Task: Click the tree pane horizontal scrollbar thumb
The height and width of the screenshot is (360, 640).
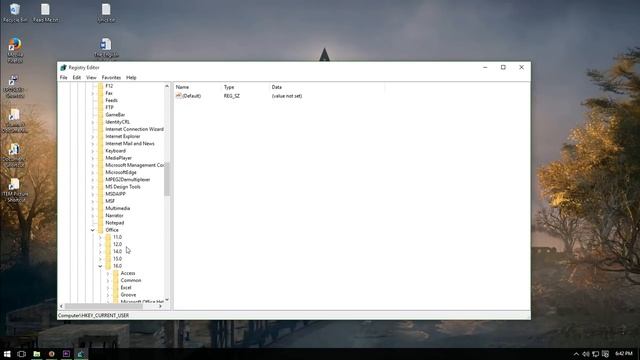Action: [104, 306]
